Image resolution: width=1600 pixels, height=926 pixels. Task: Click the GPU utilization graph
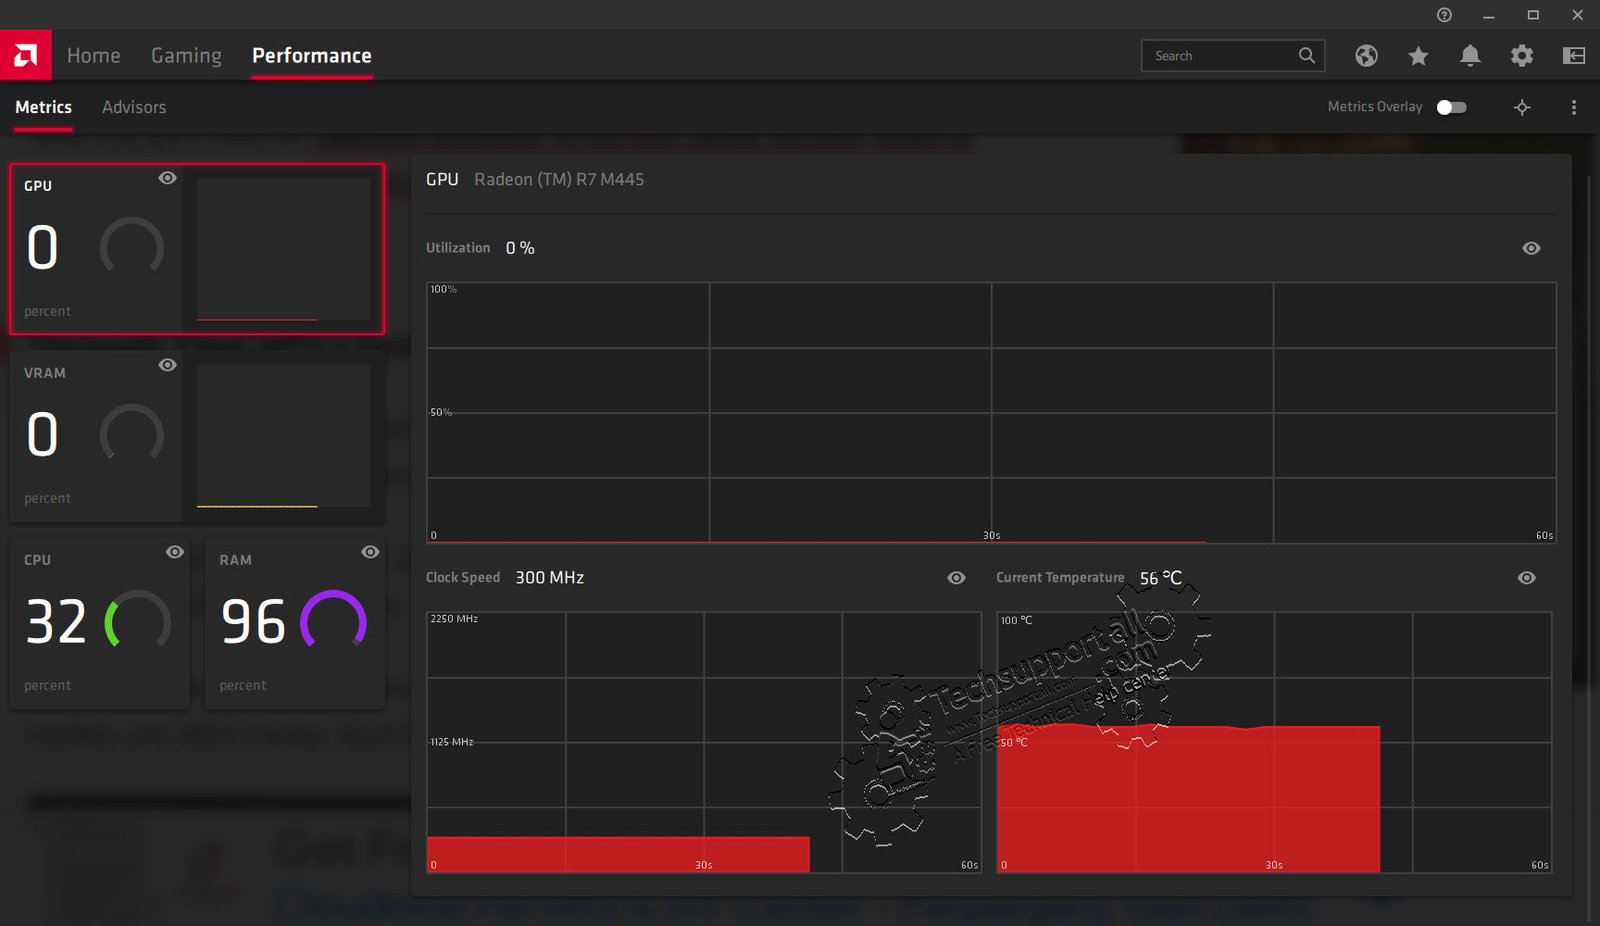(x=991, y=413)
